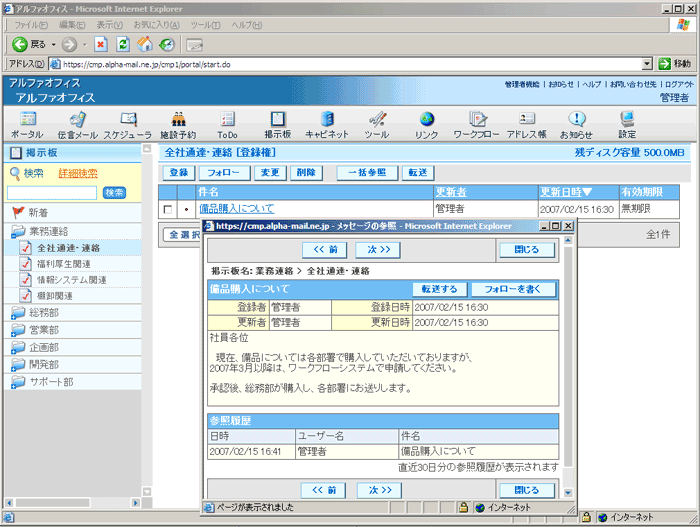This screenshot has width=700, height=527.
Task: Click the browser Refresh icon
Action: coord(123,44)
